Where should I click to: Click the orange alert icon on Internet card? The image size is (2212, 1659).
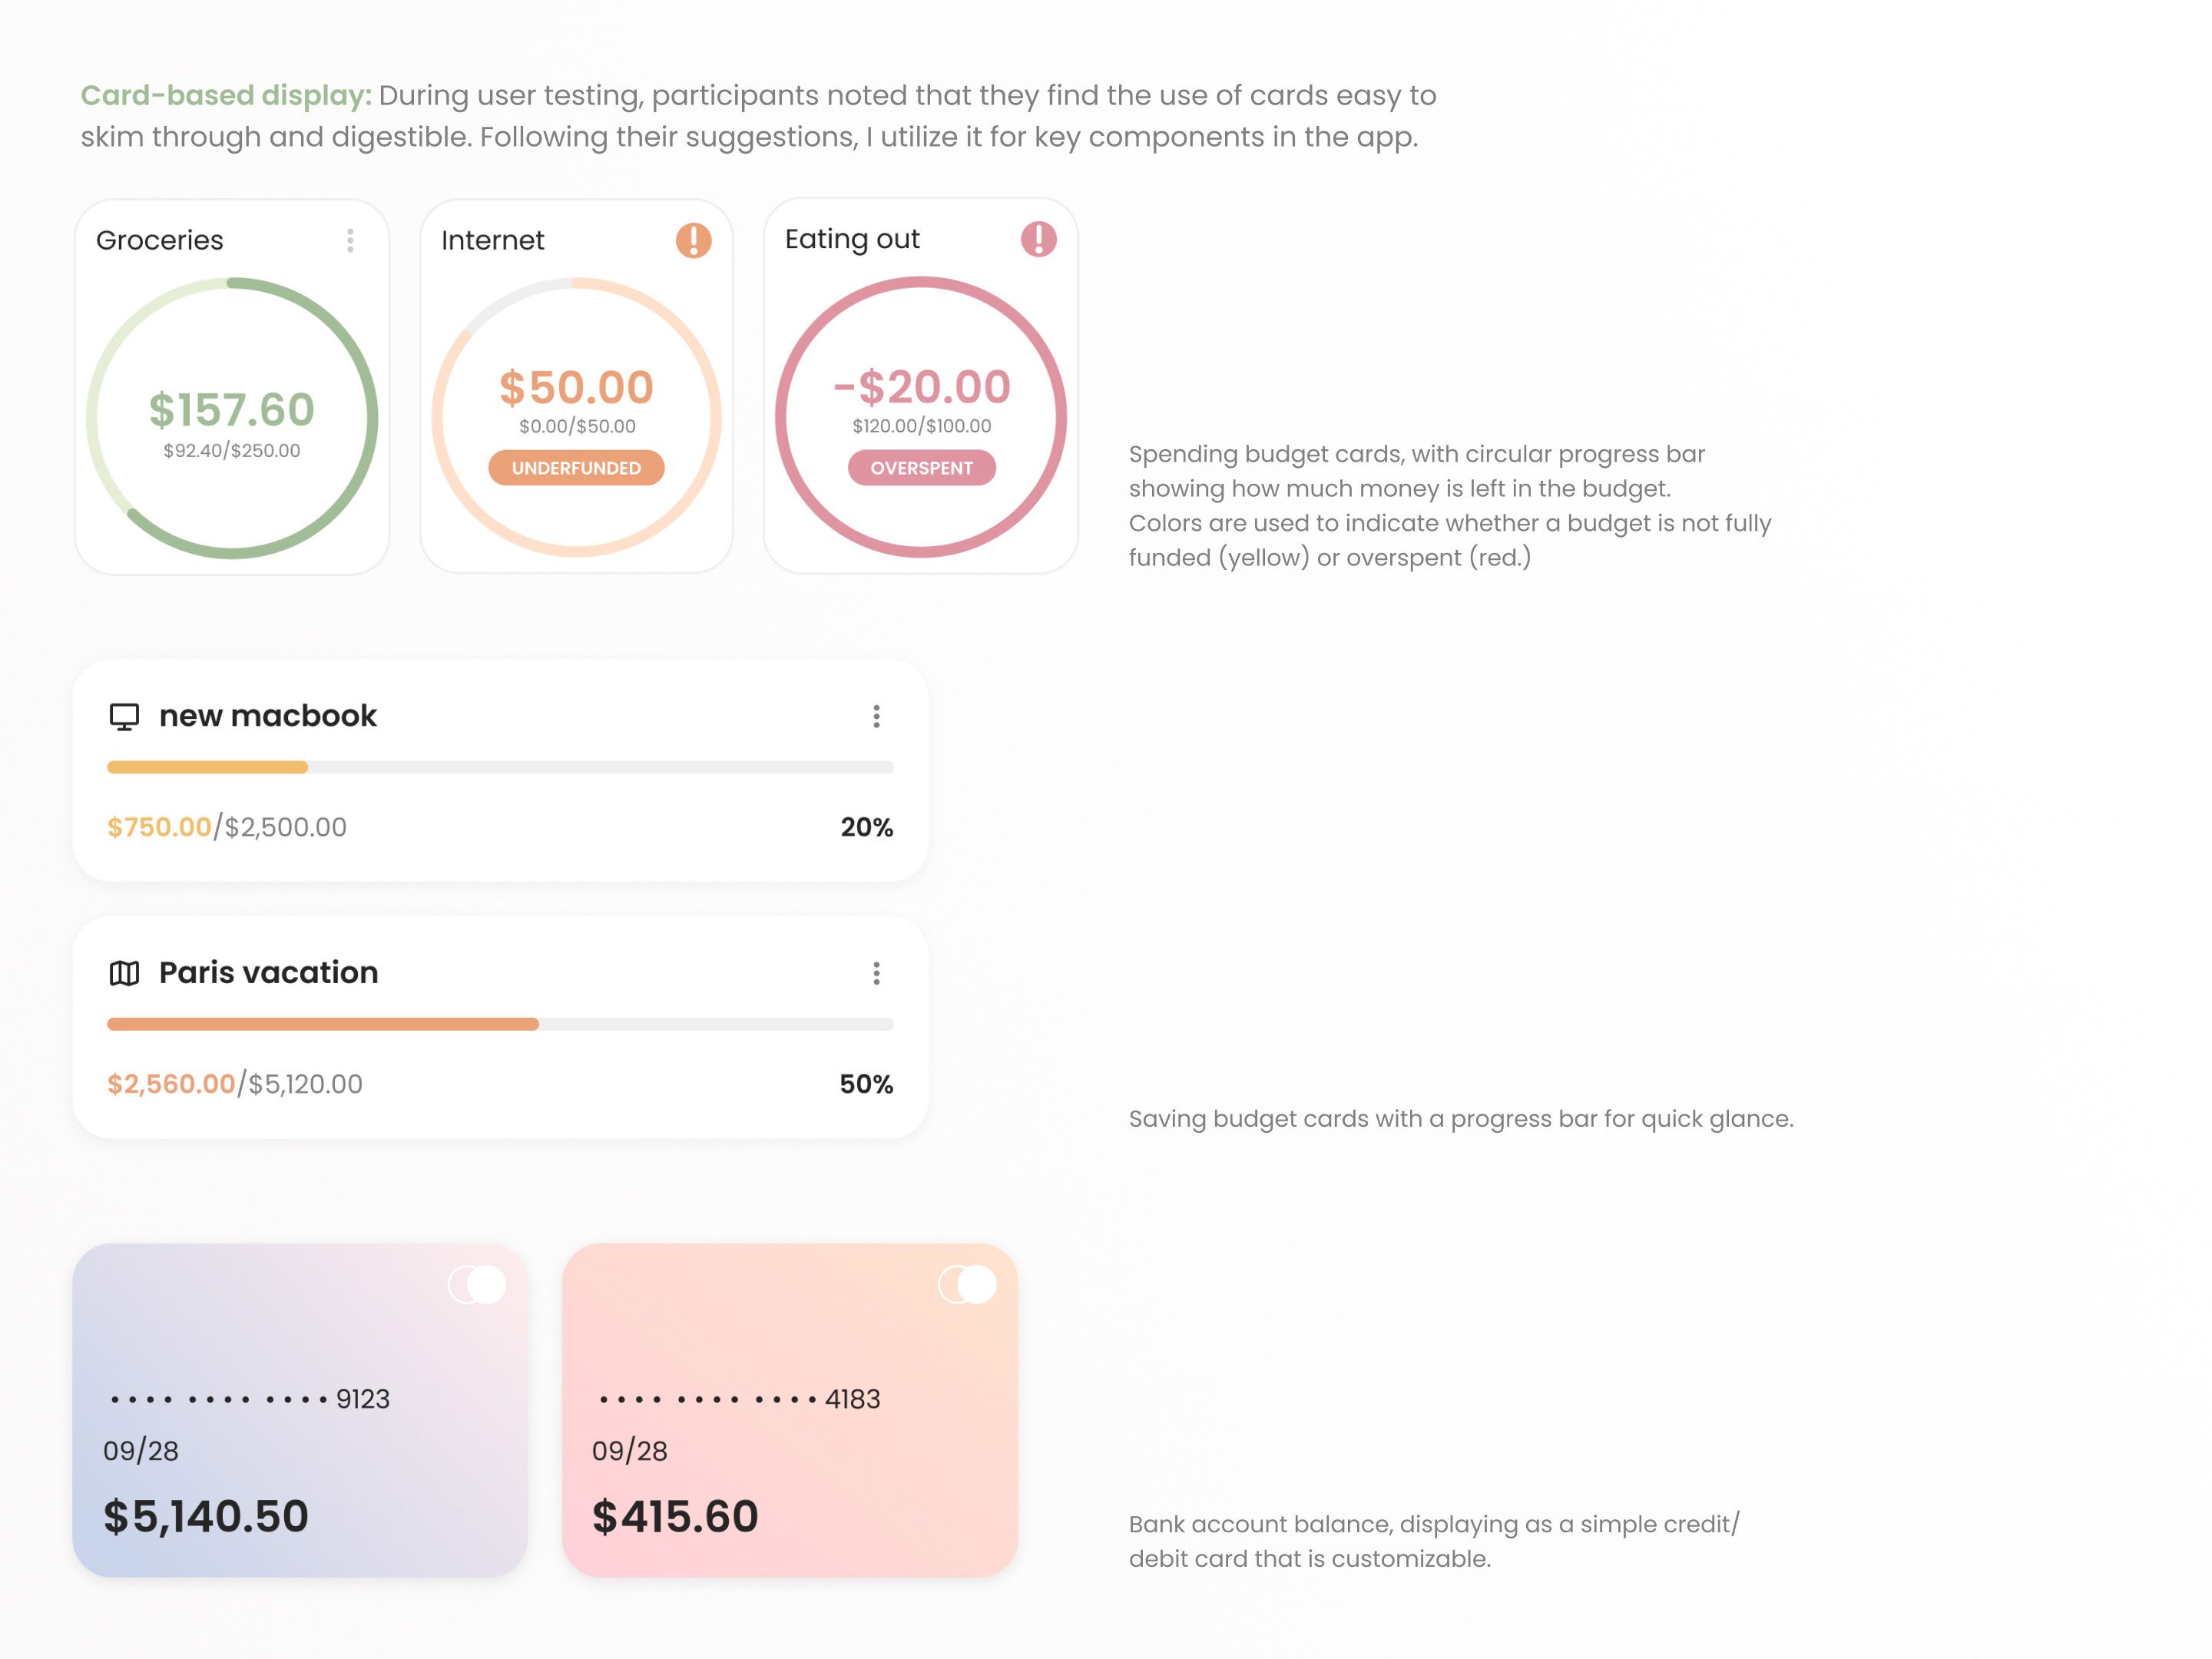693,240
